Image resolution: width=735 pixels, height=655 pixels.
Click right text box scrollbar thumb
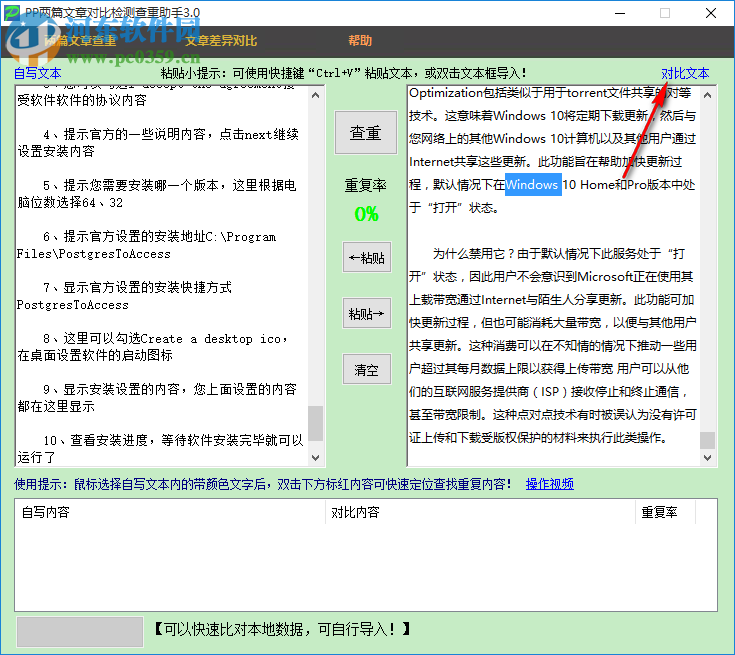point(707,440)
